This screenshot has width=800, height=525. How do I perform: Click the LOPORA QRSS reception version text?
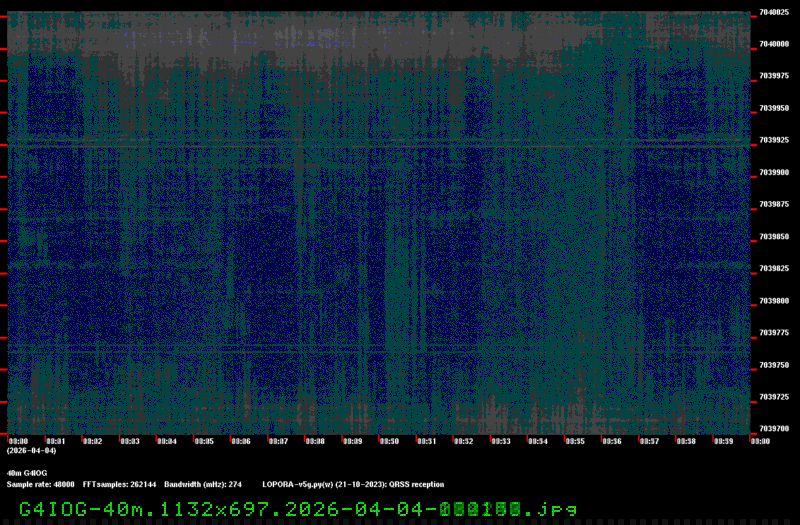[x=353, y=484]
